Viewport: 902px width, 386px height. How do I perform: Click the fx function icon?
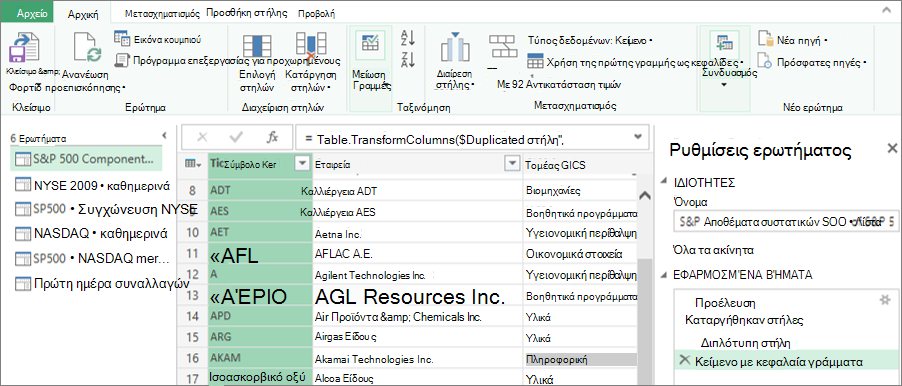click(272, 137)
